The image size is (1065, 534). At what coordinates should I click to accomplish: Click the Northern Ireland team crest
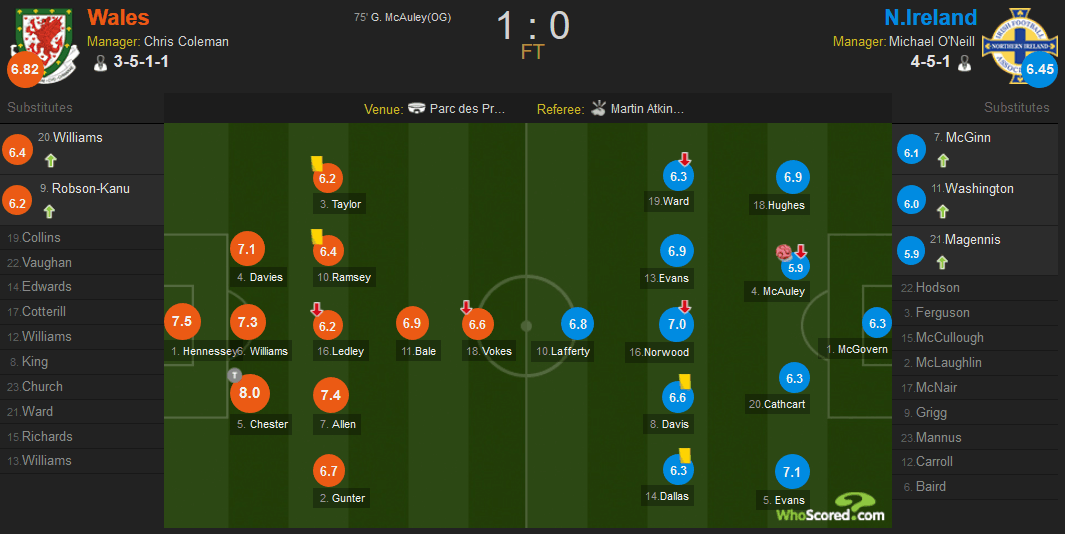(1019, 46)
